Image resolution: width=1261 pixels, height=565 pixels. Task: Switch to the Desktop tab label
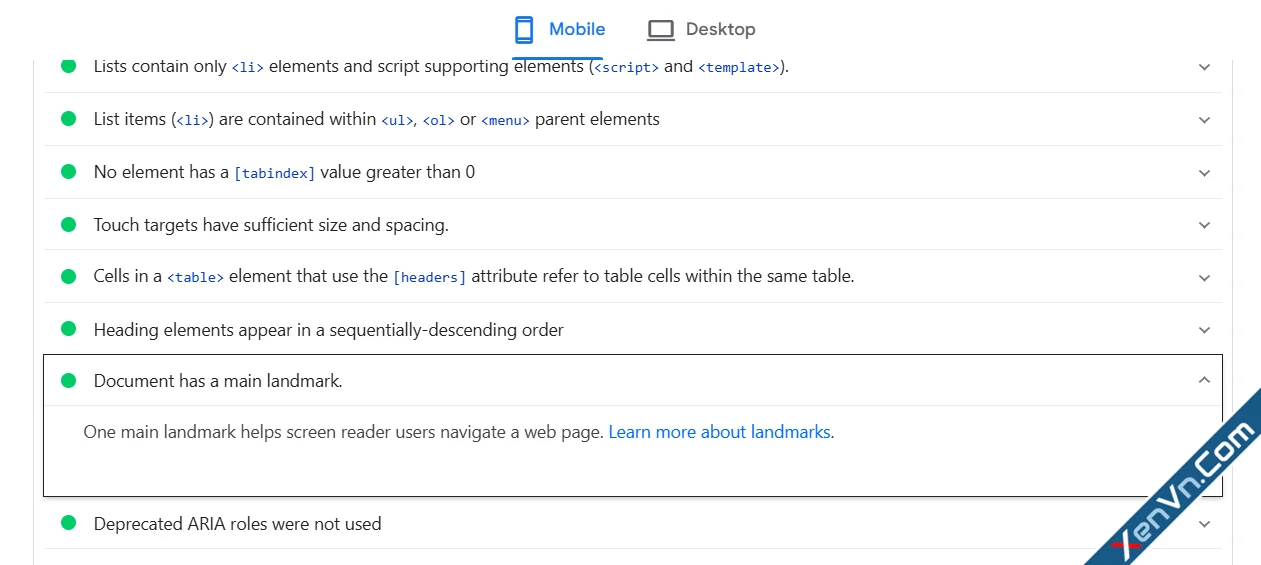tap(720, 30)
